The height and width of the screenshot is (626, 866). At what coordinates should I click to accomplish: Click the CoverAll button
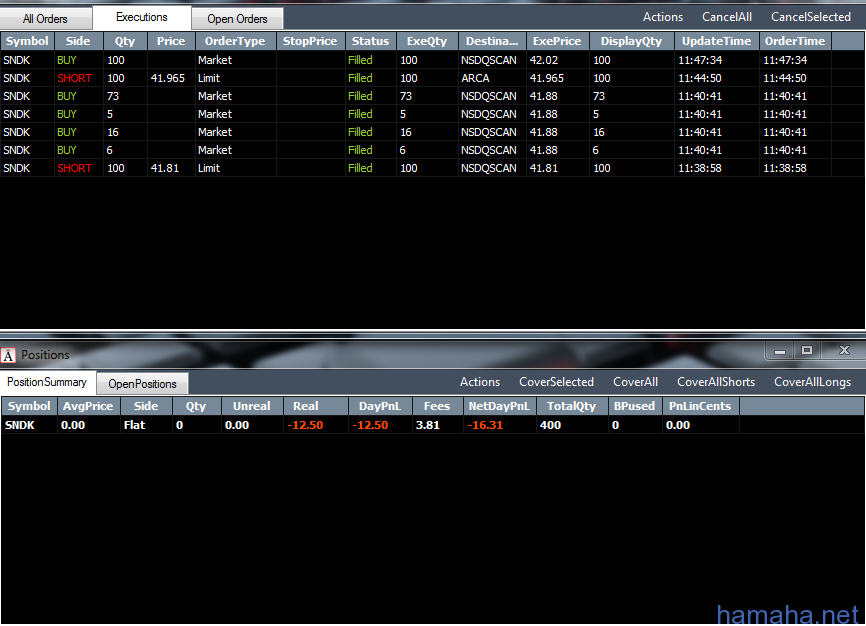click(635, 382)
